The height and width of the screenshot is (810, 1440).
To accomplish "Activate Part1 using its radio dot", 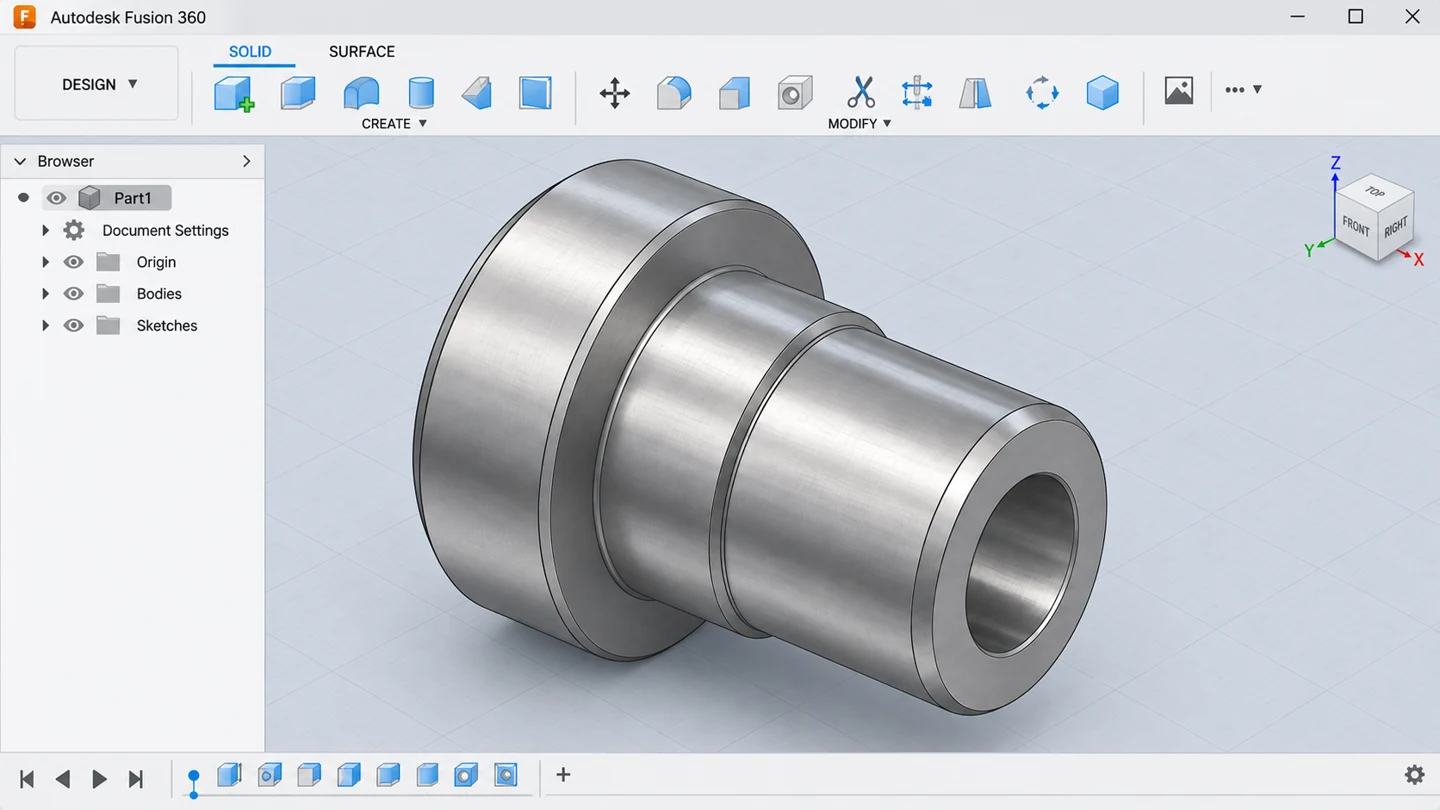I will tap(24, 198).
